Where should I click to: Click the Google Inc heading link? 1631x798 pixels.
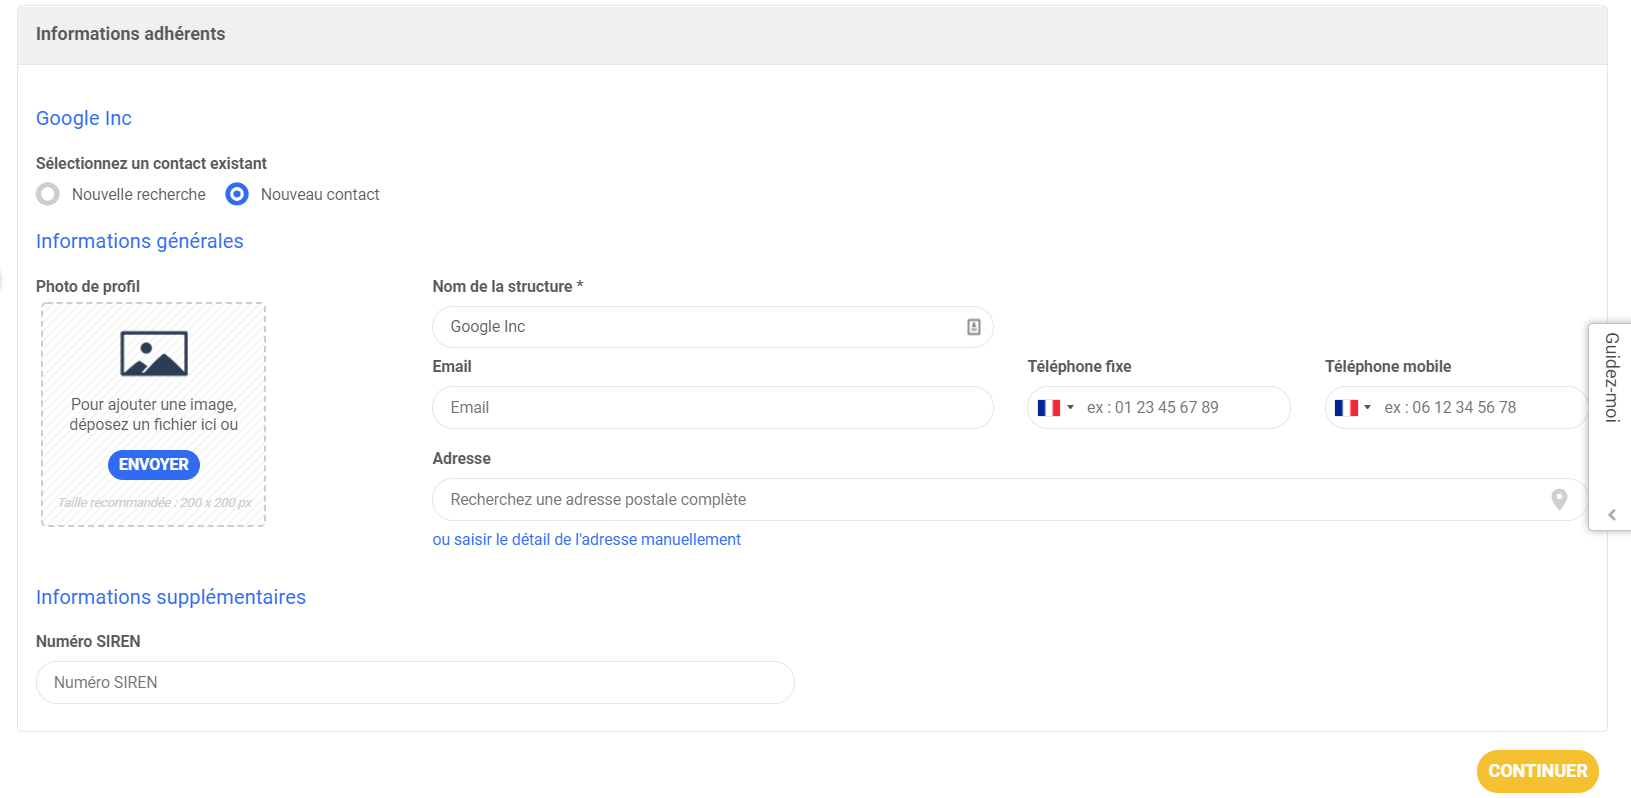pos(84,118)
